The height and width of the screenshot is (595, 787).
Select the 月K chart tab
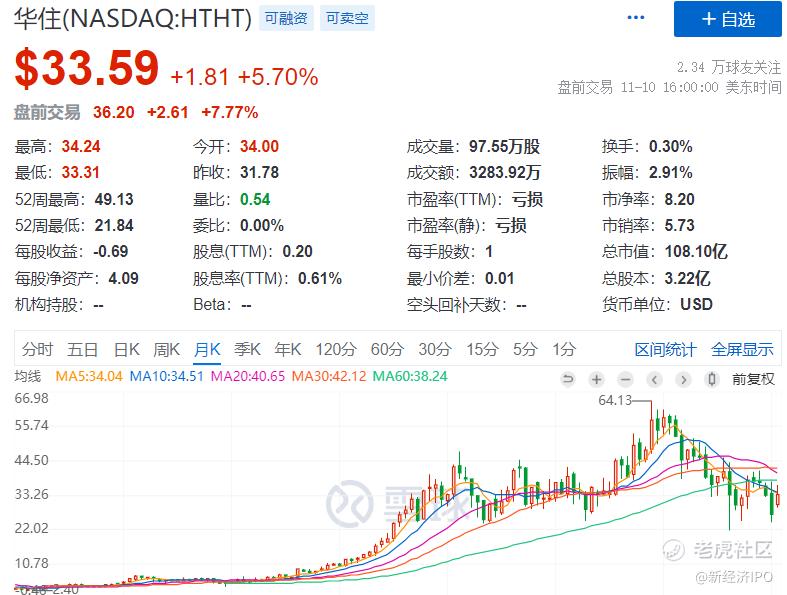pyautogui.click(x=207, y=349)
